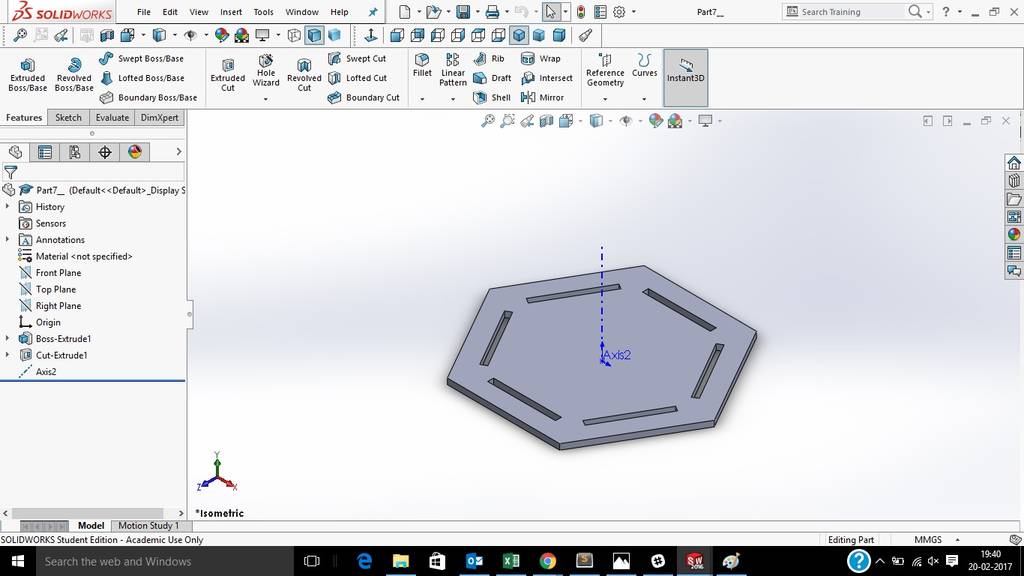Open the Curves tool
This screenshot has width=1024, height=576.
[644, 65]
